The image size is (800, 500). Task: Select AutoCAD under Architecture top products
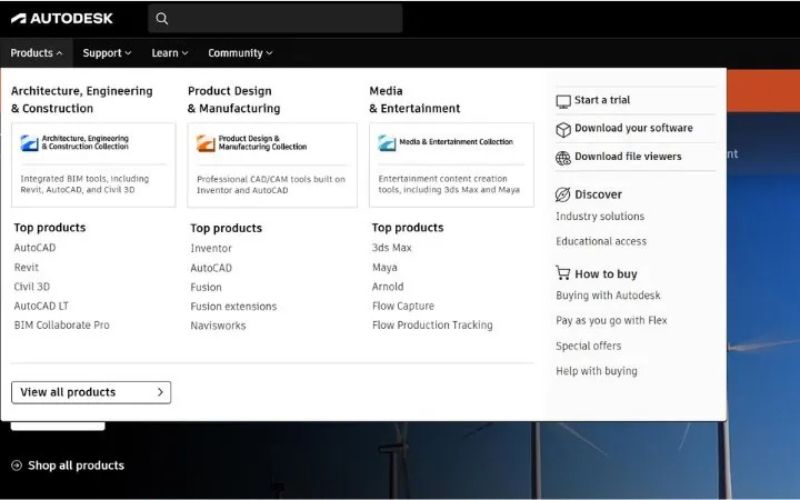click(x=35, y=248)
